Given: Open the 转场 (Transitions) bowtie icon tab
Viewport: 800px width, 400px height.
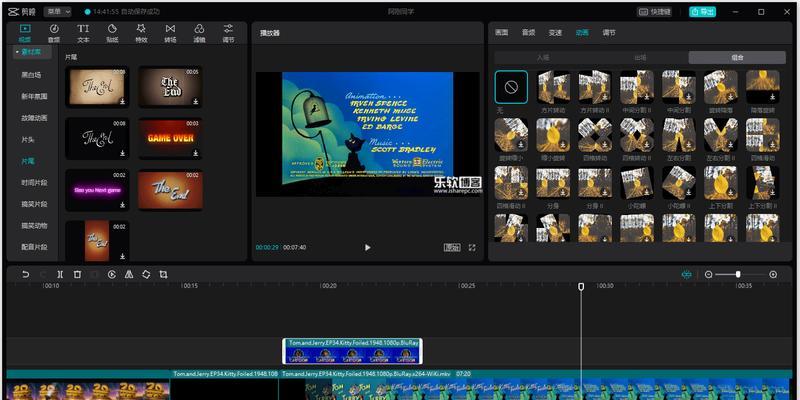Looking at the screenshot, I should pyautogui.click(x=170, y=33).
